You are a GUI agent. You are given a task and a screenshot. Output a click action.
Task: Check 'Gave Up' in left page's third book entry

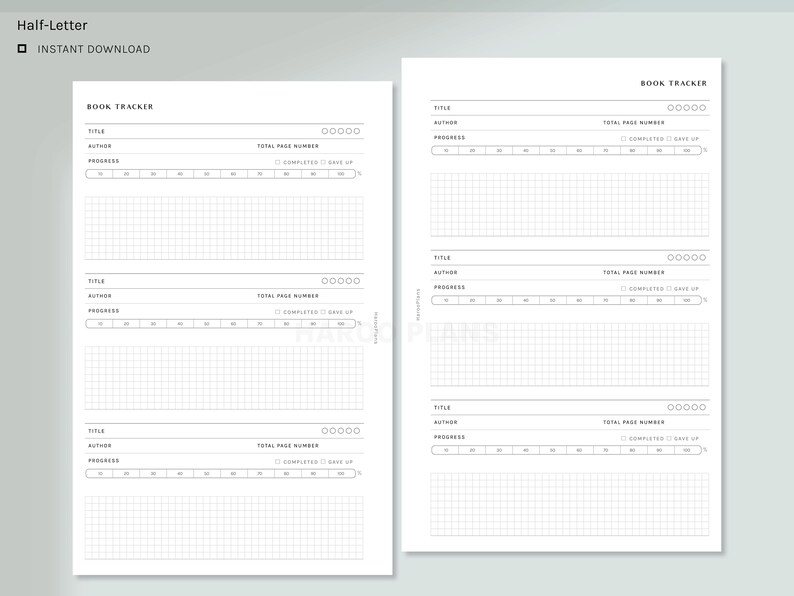[323, 462]
